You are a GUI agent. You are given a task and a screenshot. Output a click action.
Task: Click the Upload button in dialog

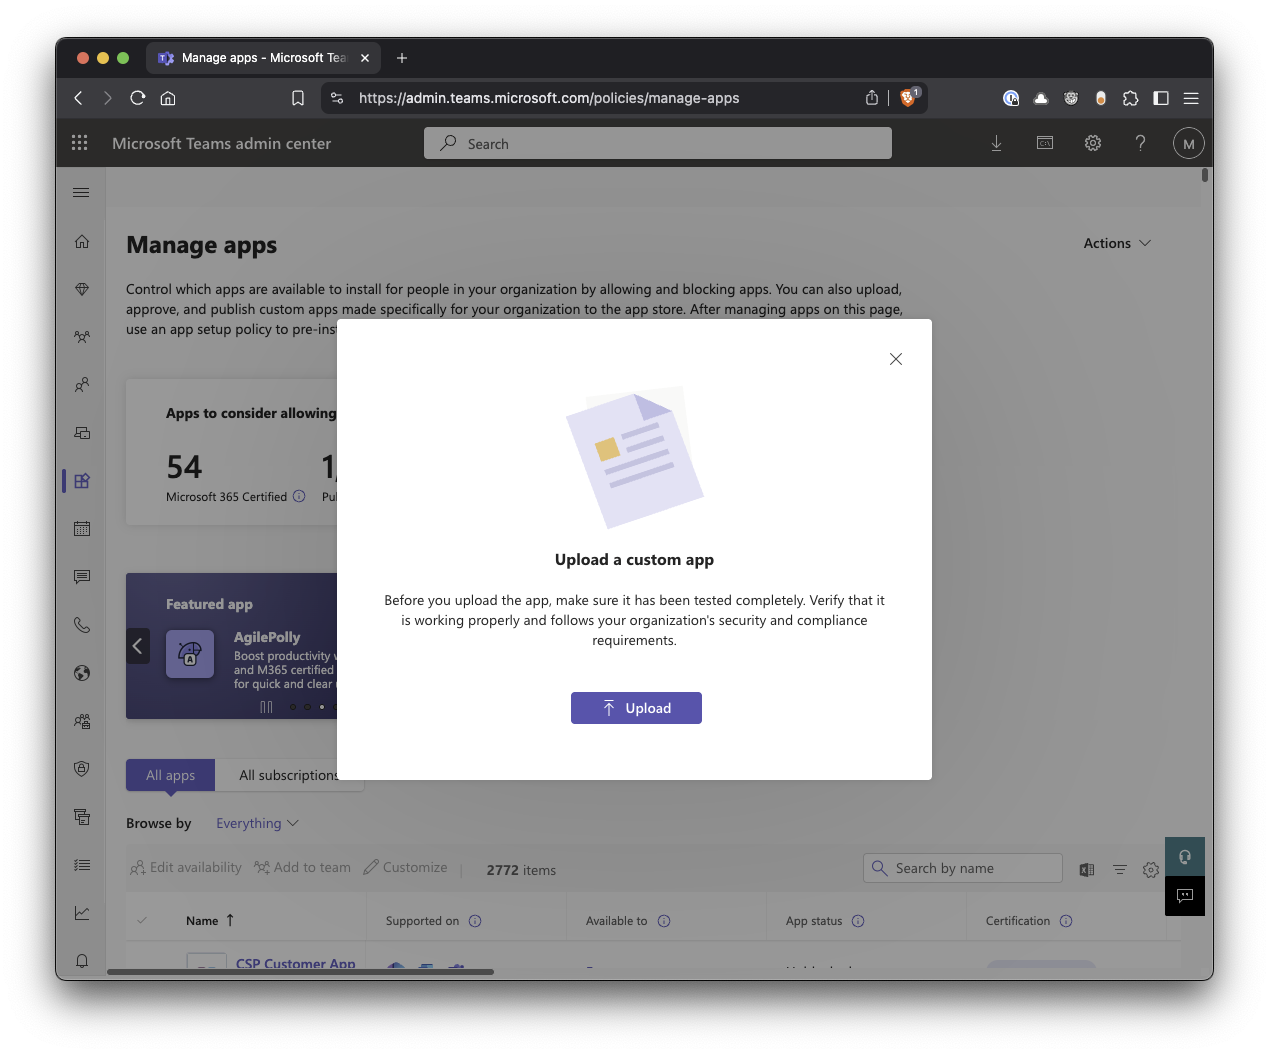(x=636, y=708)
